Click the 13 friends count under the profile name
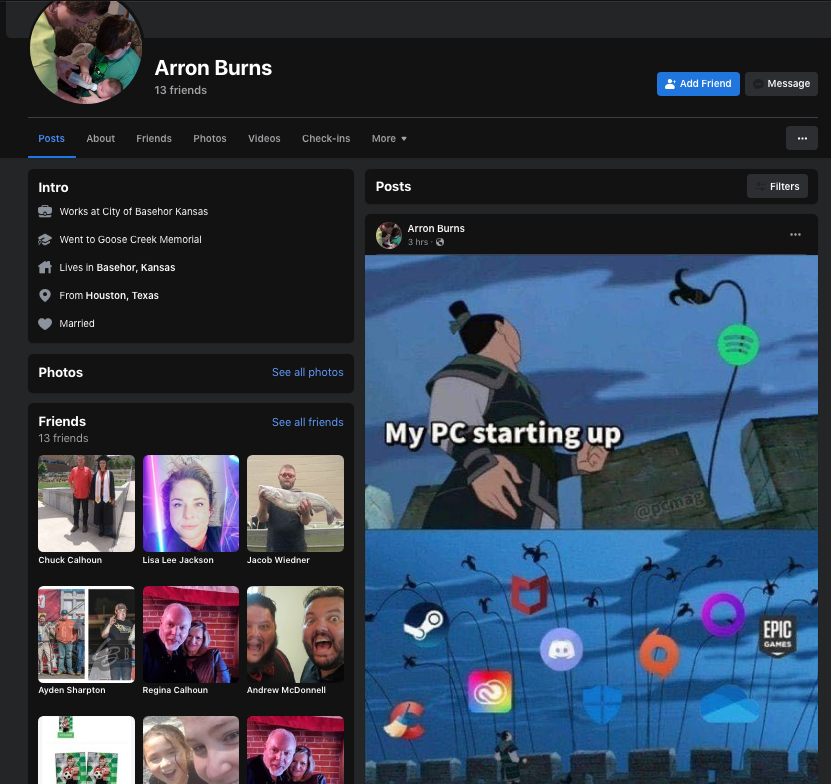The width and height of the screenshot is (831, 784). [x=181, y=91]
